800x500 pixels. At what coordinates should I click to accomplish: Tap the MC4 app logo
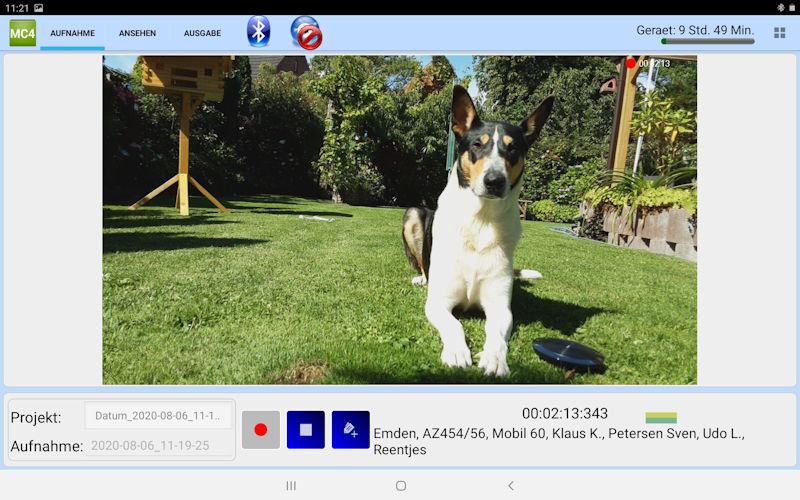(x=22, y=32)
